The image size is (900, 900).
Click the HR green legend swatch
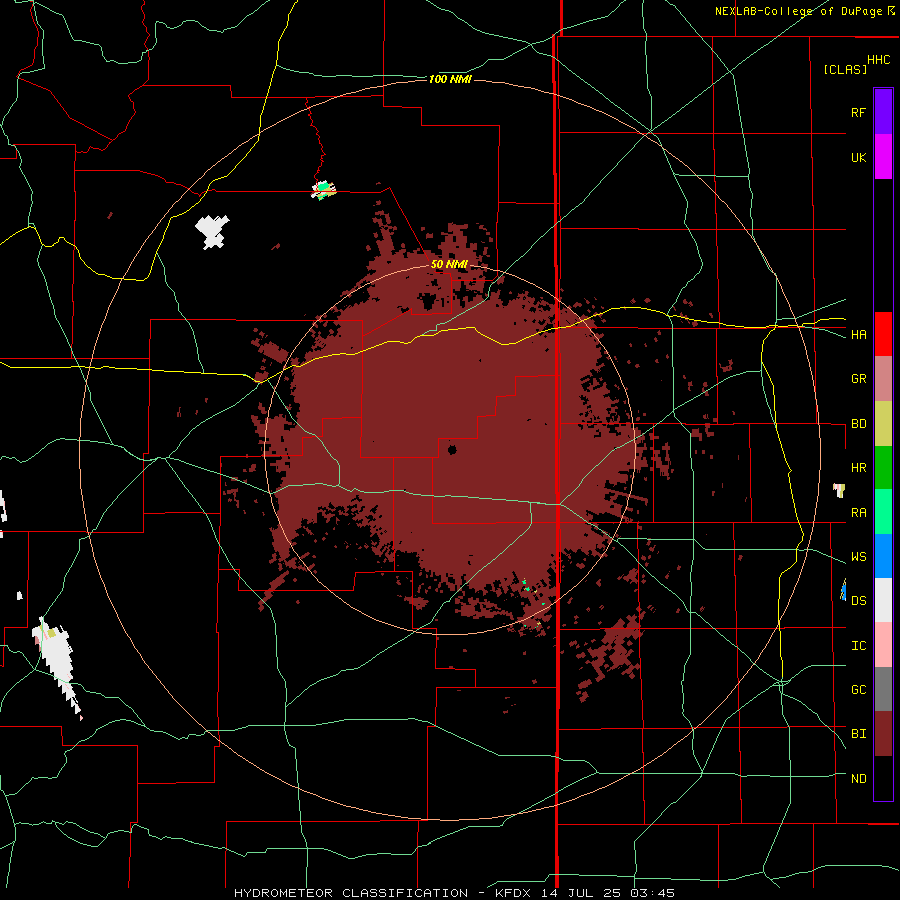pyautogui.click(x=883, y=468)
